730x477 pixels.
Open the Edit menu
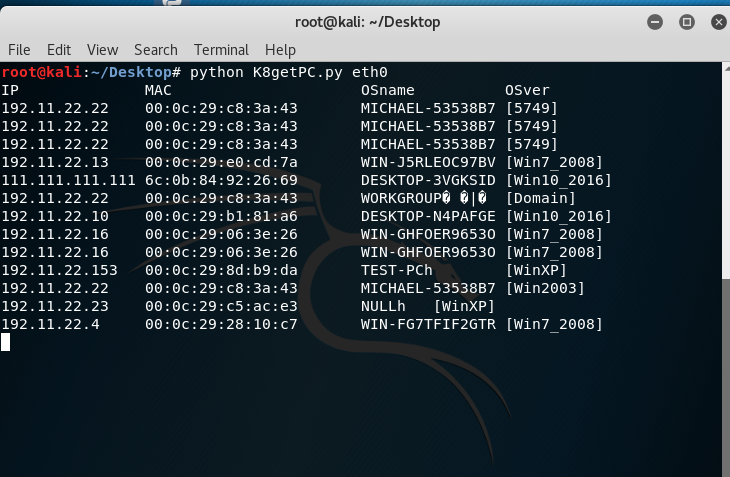59,49
